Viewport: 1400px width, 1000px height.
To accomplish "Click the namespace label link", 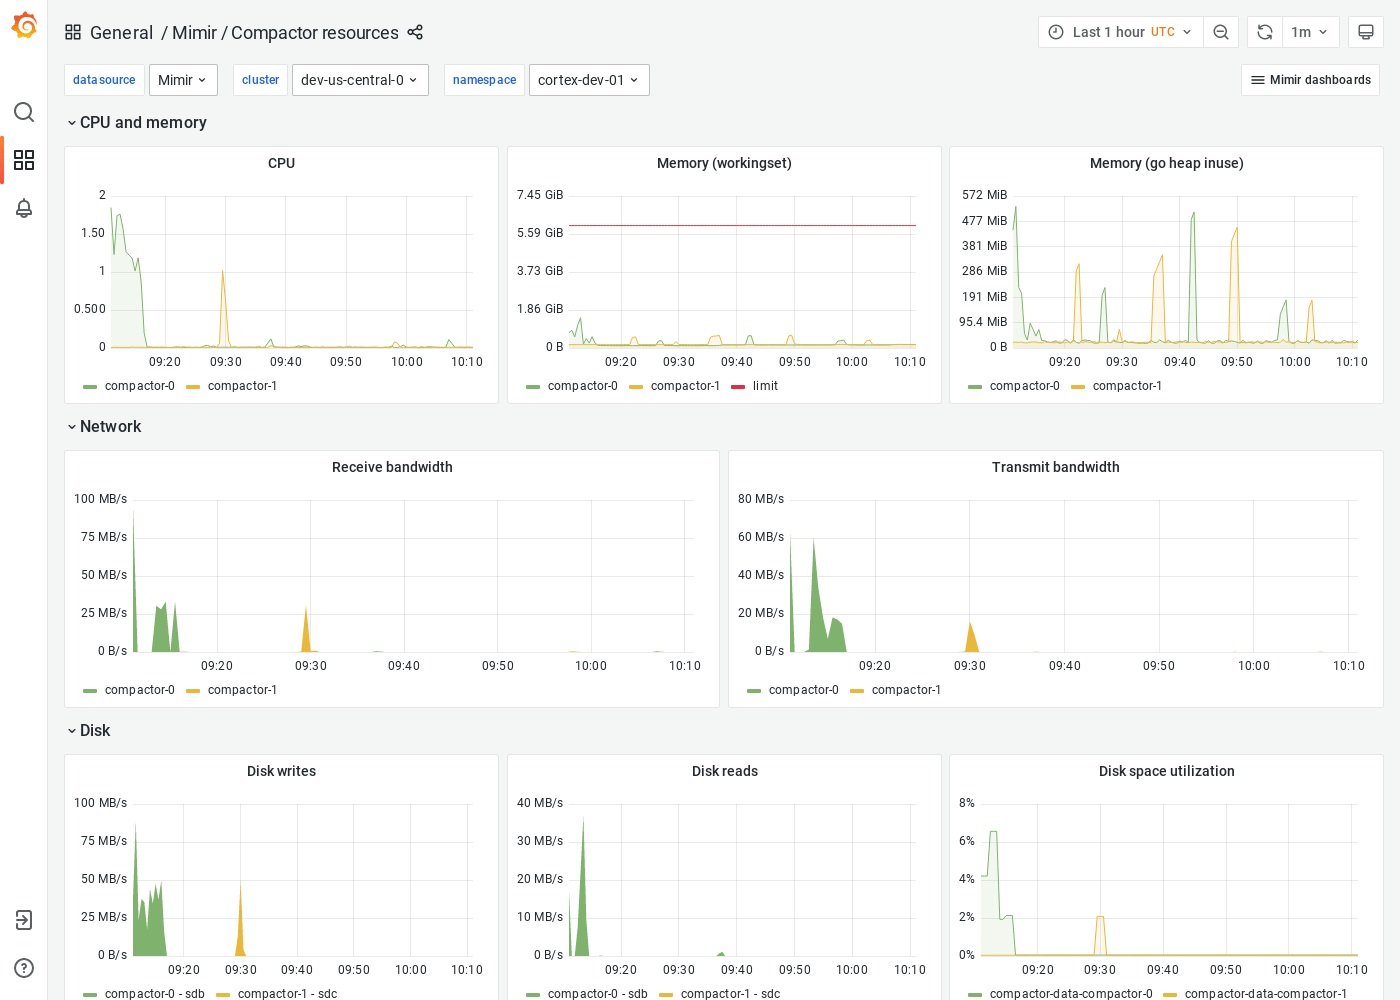I will pos(484,79).
